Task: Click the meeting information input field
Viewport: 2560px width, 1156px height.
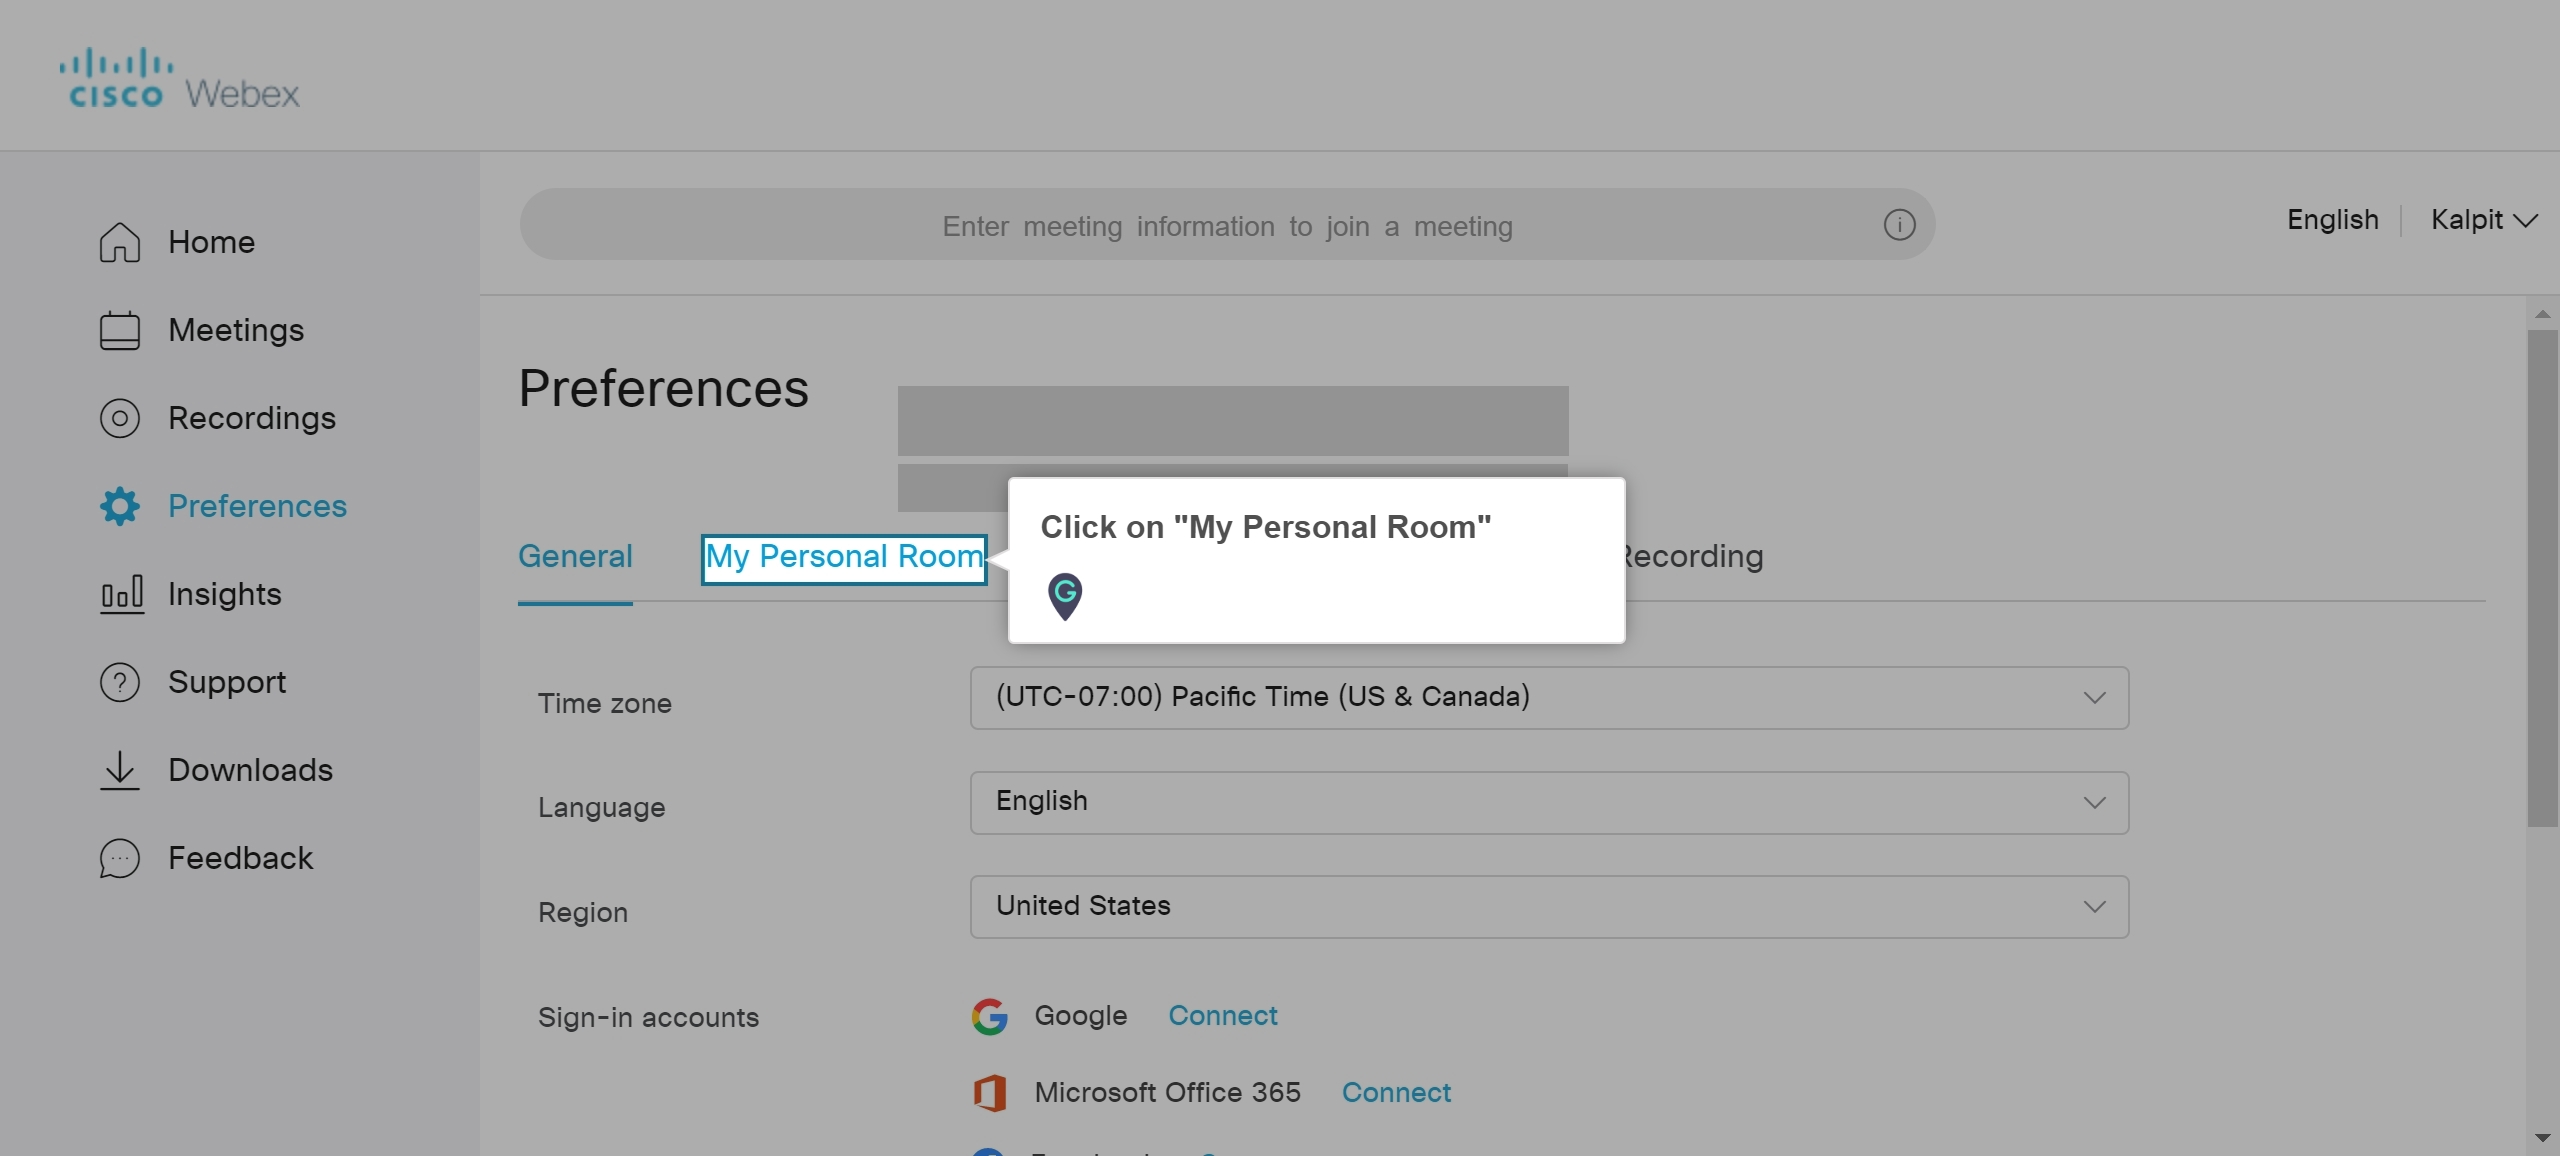Action: (1227, 225)
